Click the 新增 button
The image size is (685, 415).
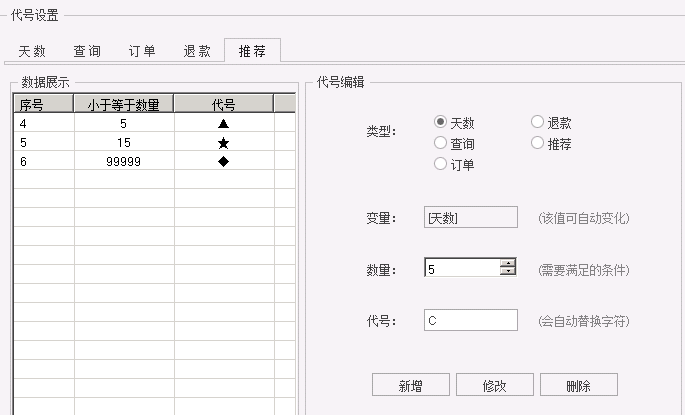[x=411, y=385]
